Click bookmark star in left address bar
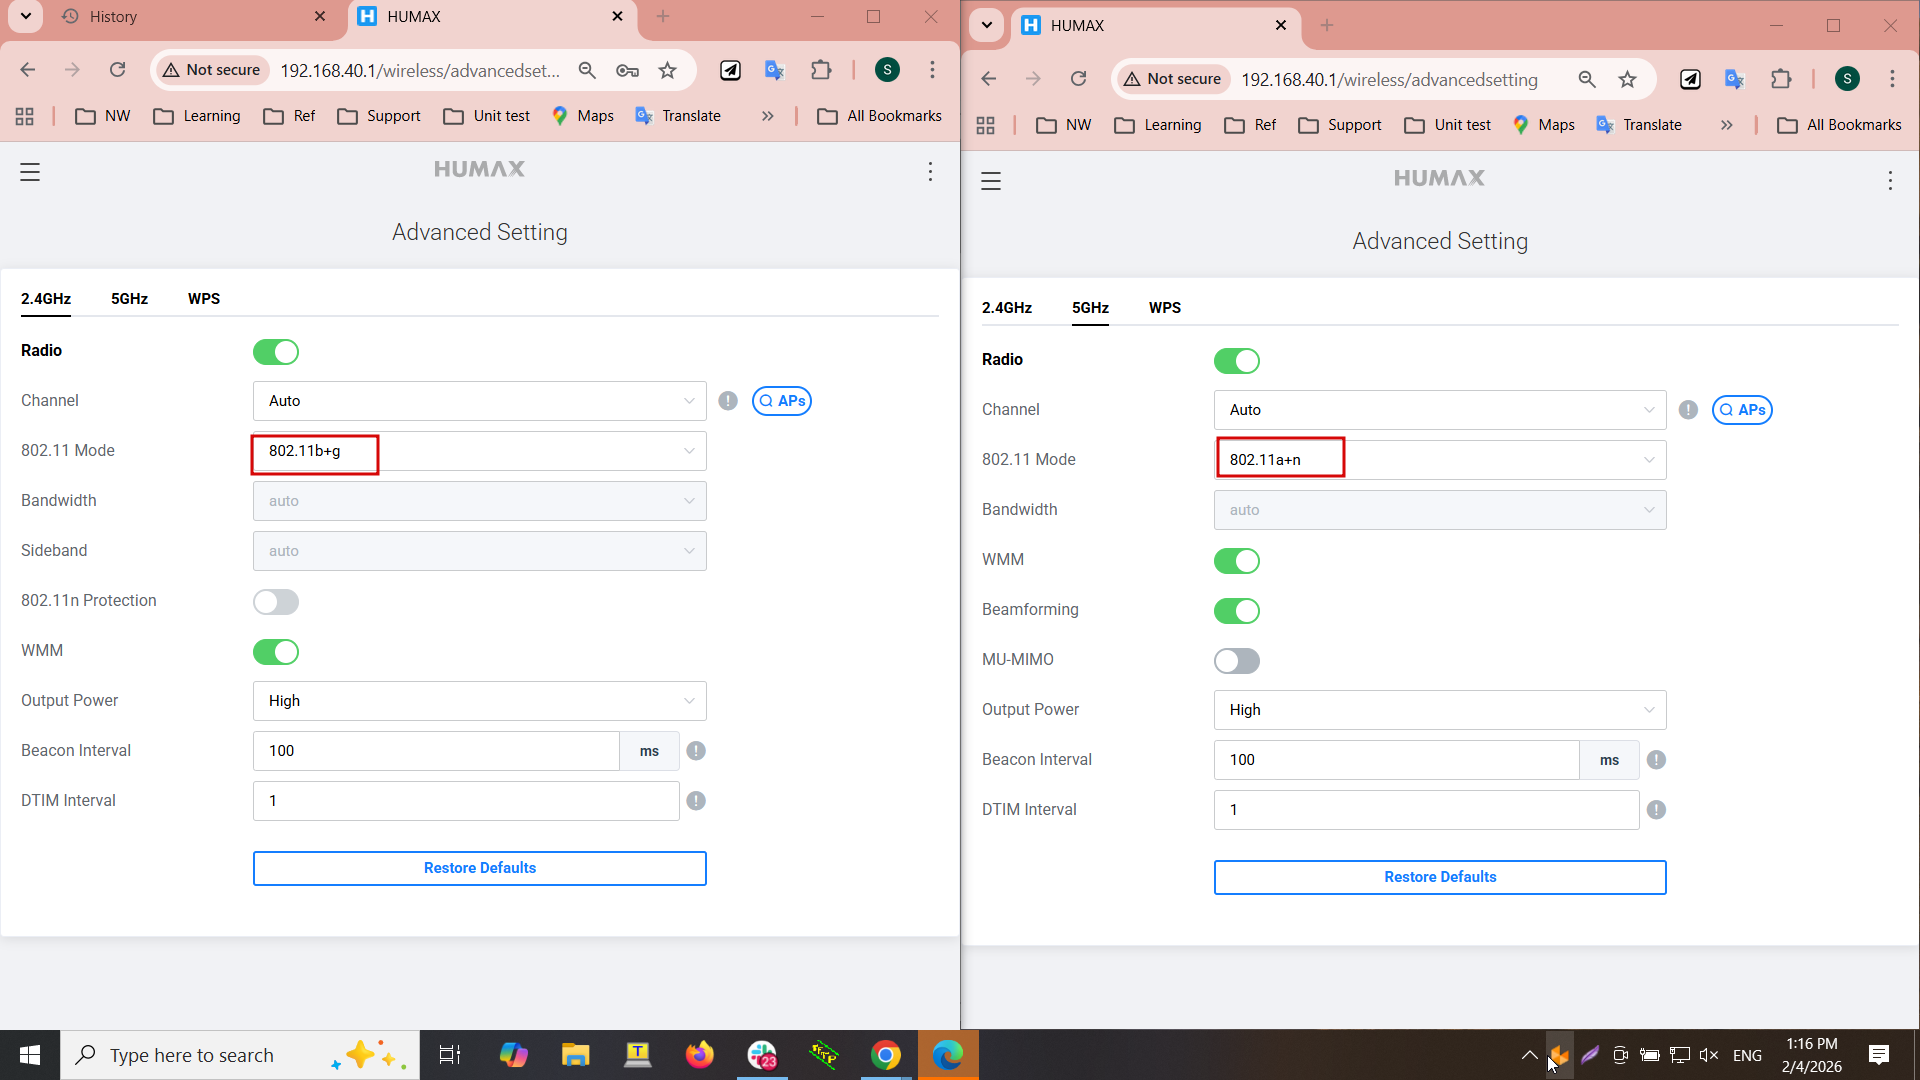 667,70
